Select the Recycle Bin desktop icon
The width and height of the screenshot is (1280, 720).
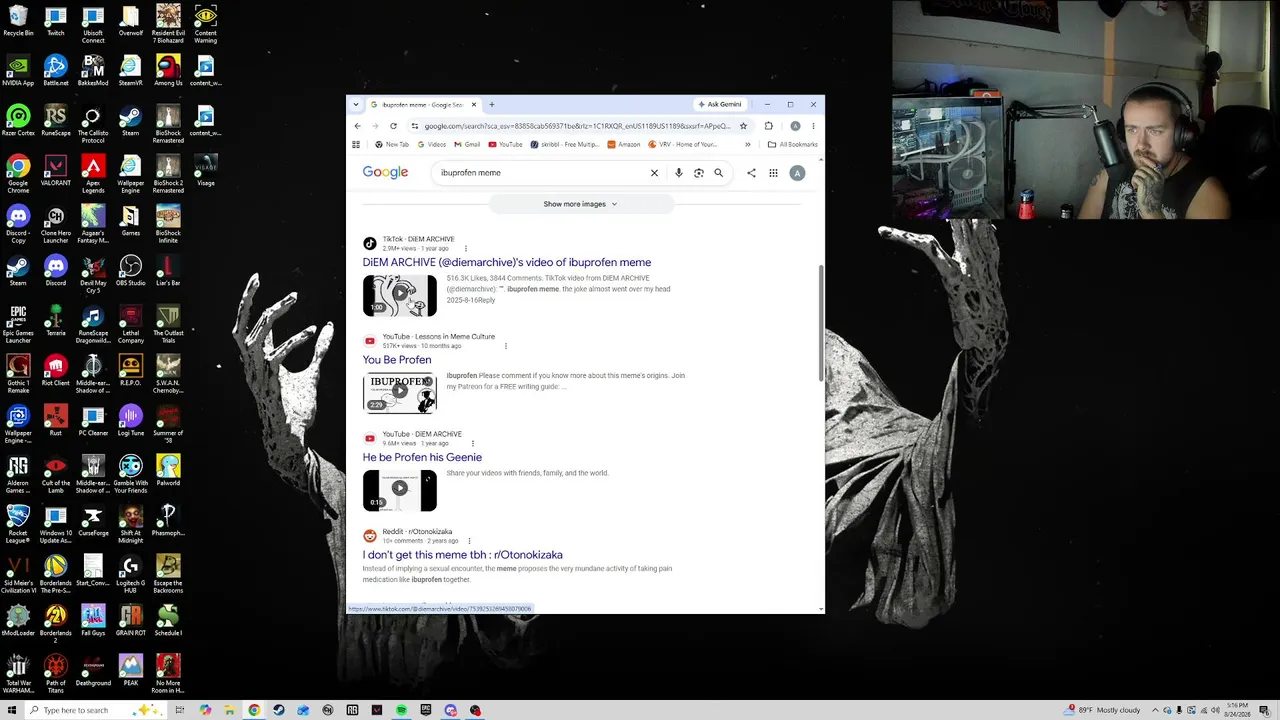(x=18, y=20)
